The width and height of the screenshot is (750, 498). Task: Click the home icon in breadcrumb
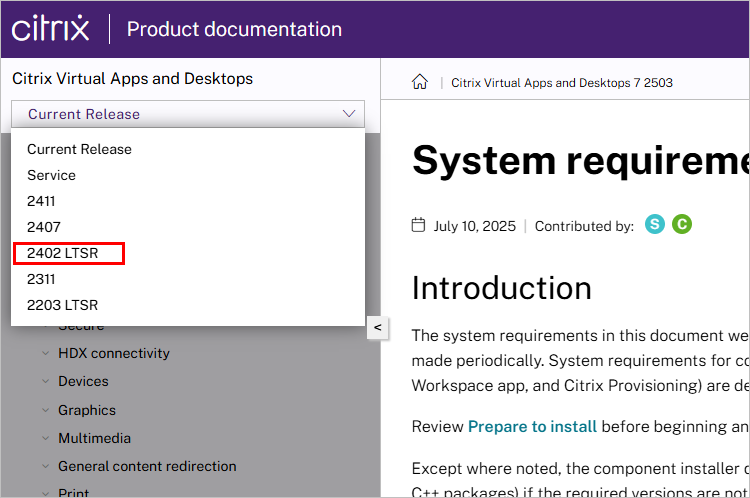tap(420, 82)
